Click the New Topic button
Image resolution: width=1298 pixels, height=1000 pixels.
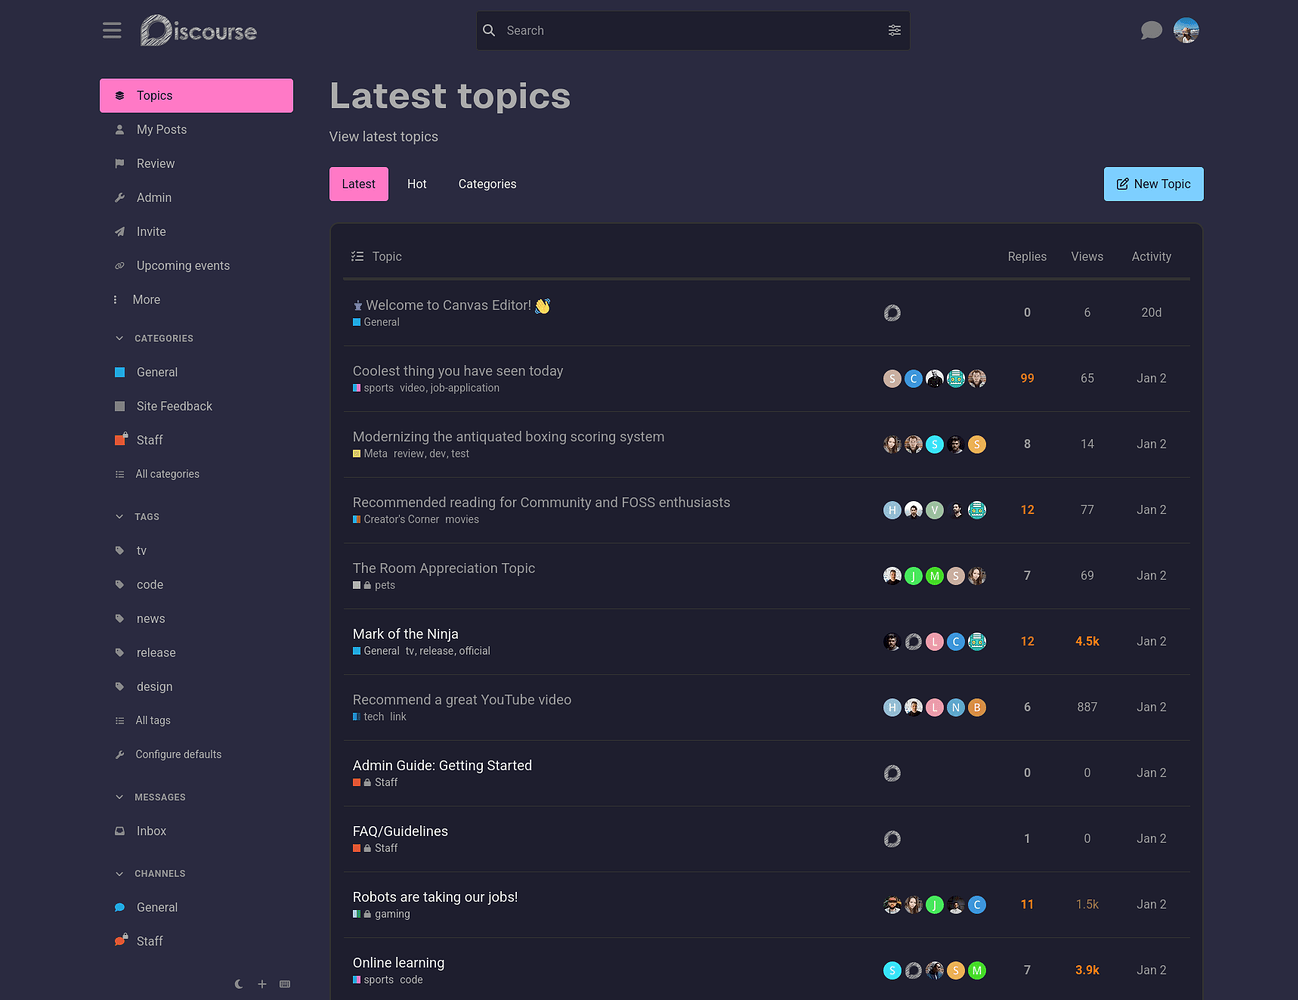pyautogui.click(x=1153, y=184)
